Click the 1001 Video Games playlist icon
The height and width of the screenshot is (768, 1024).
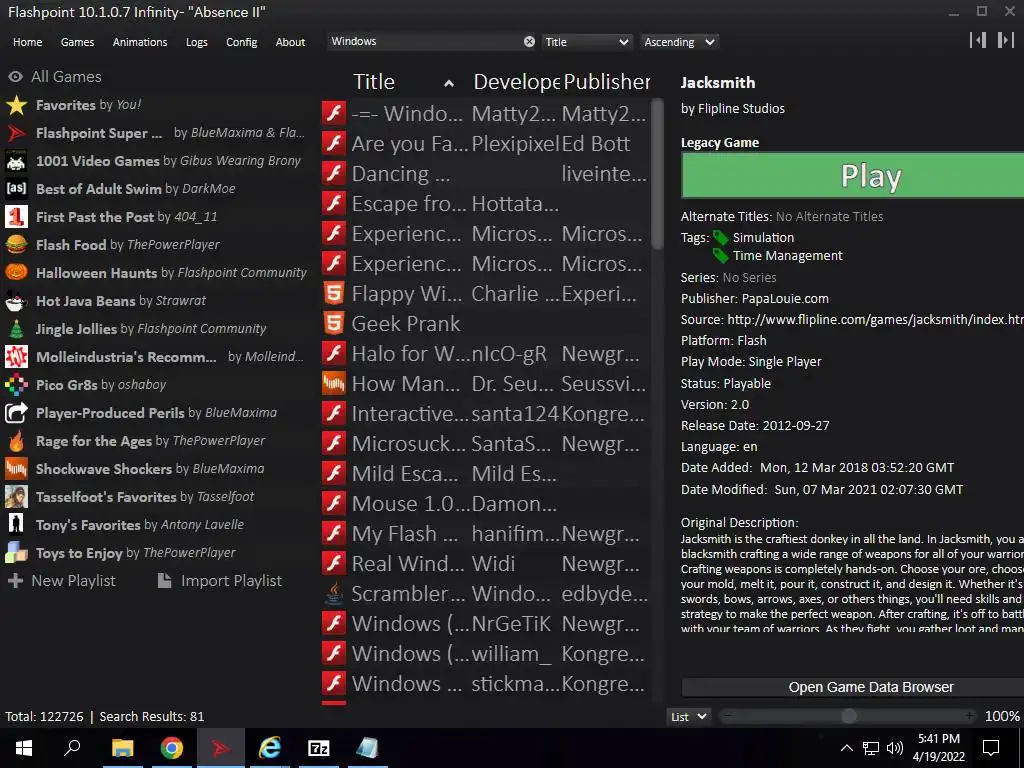tap(16, 161)
